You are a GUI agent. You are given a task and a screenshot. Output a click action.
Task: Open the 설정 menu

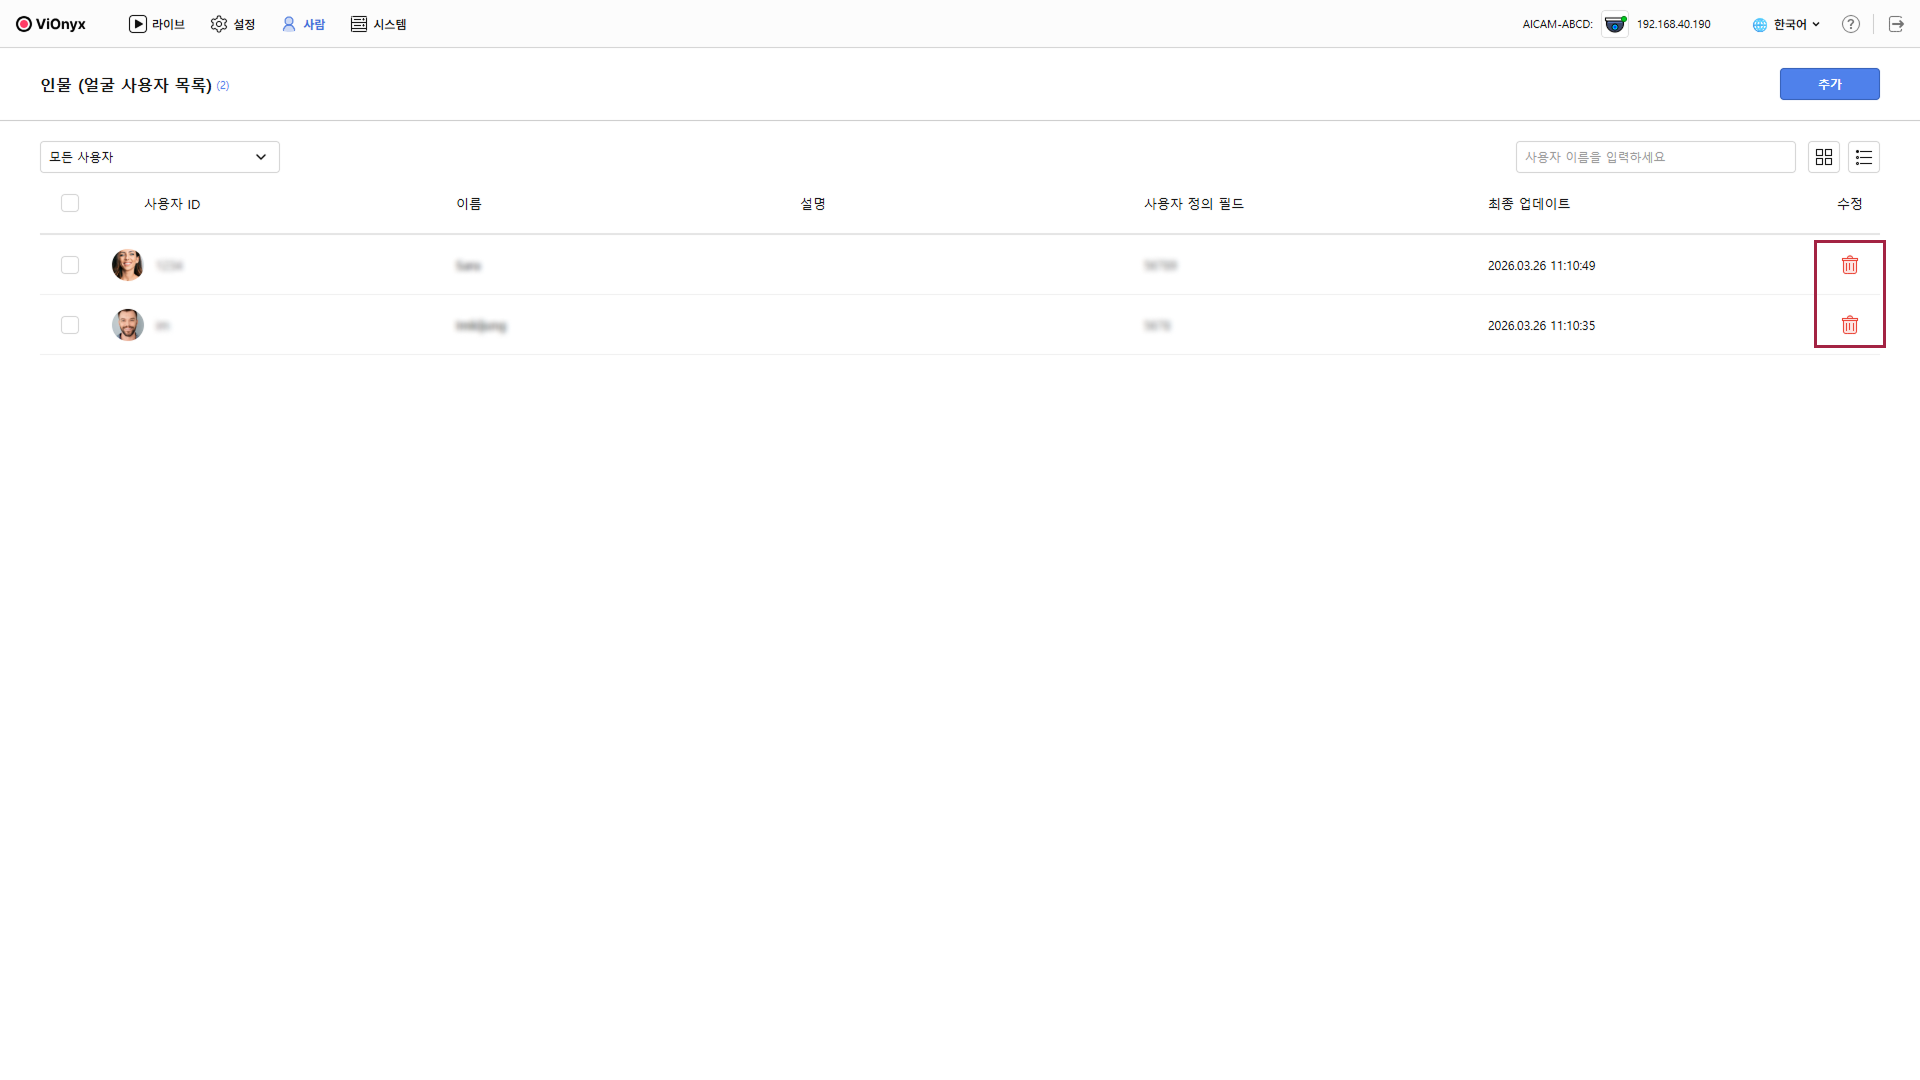click(233, 24)
